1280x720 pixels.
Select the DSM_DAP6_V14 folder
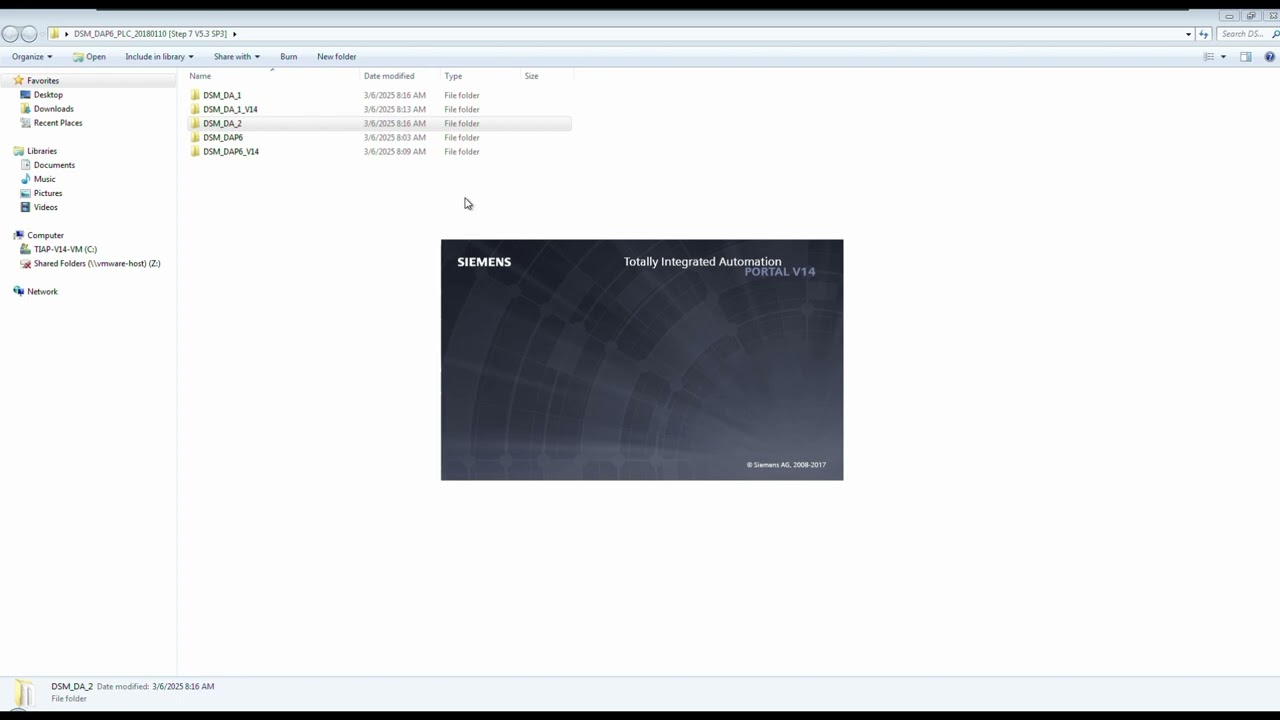[230, 151]
